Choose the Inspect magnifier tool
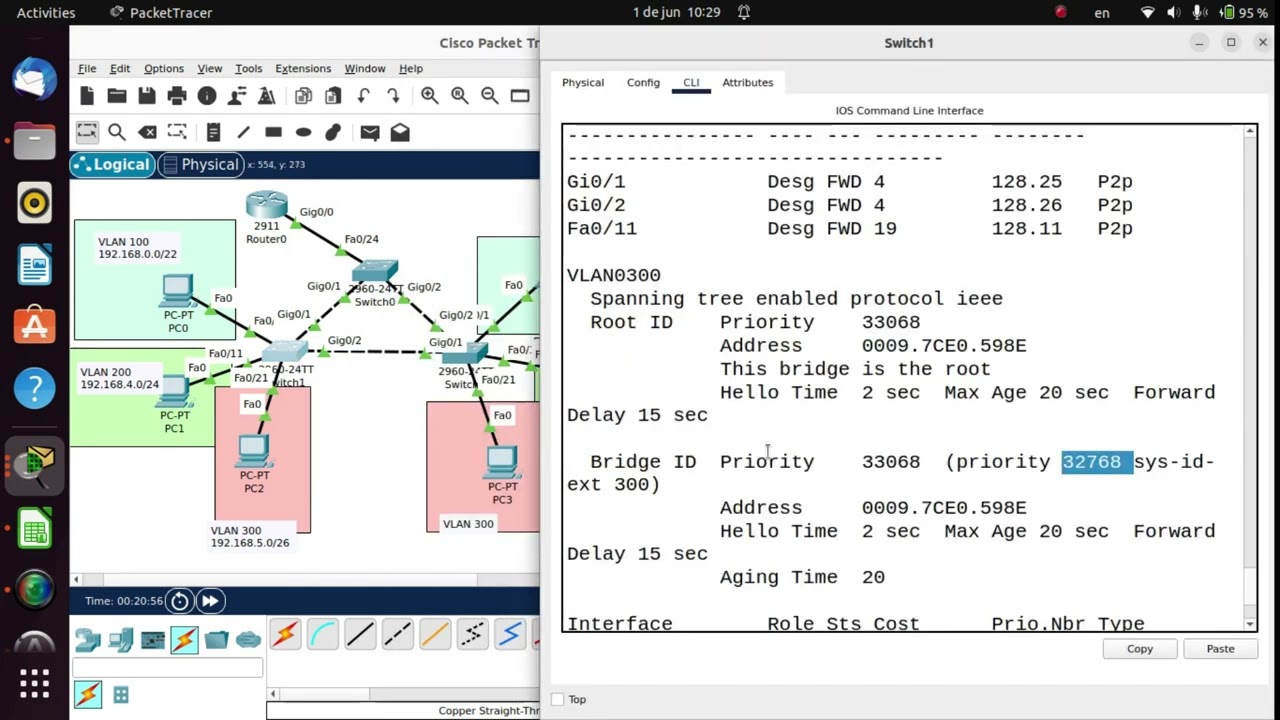The height and width of the screenshot is (720, 1280). (x=117, y=132)
